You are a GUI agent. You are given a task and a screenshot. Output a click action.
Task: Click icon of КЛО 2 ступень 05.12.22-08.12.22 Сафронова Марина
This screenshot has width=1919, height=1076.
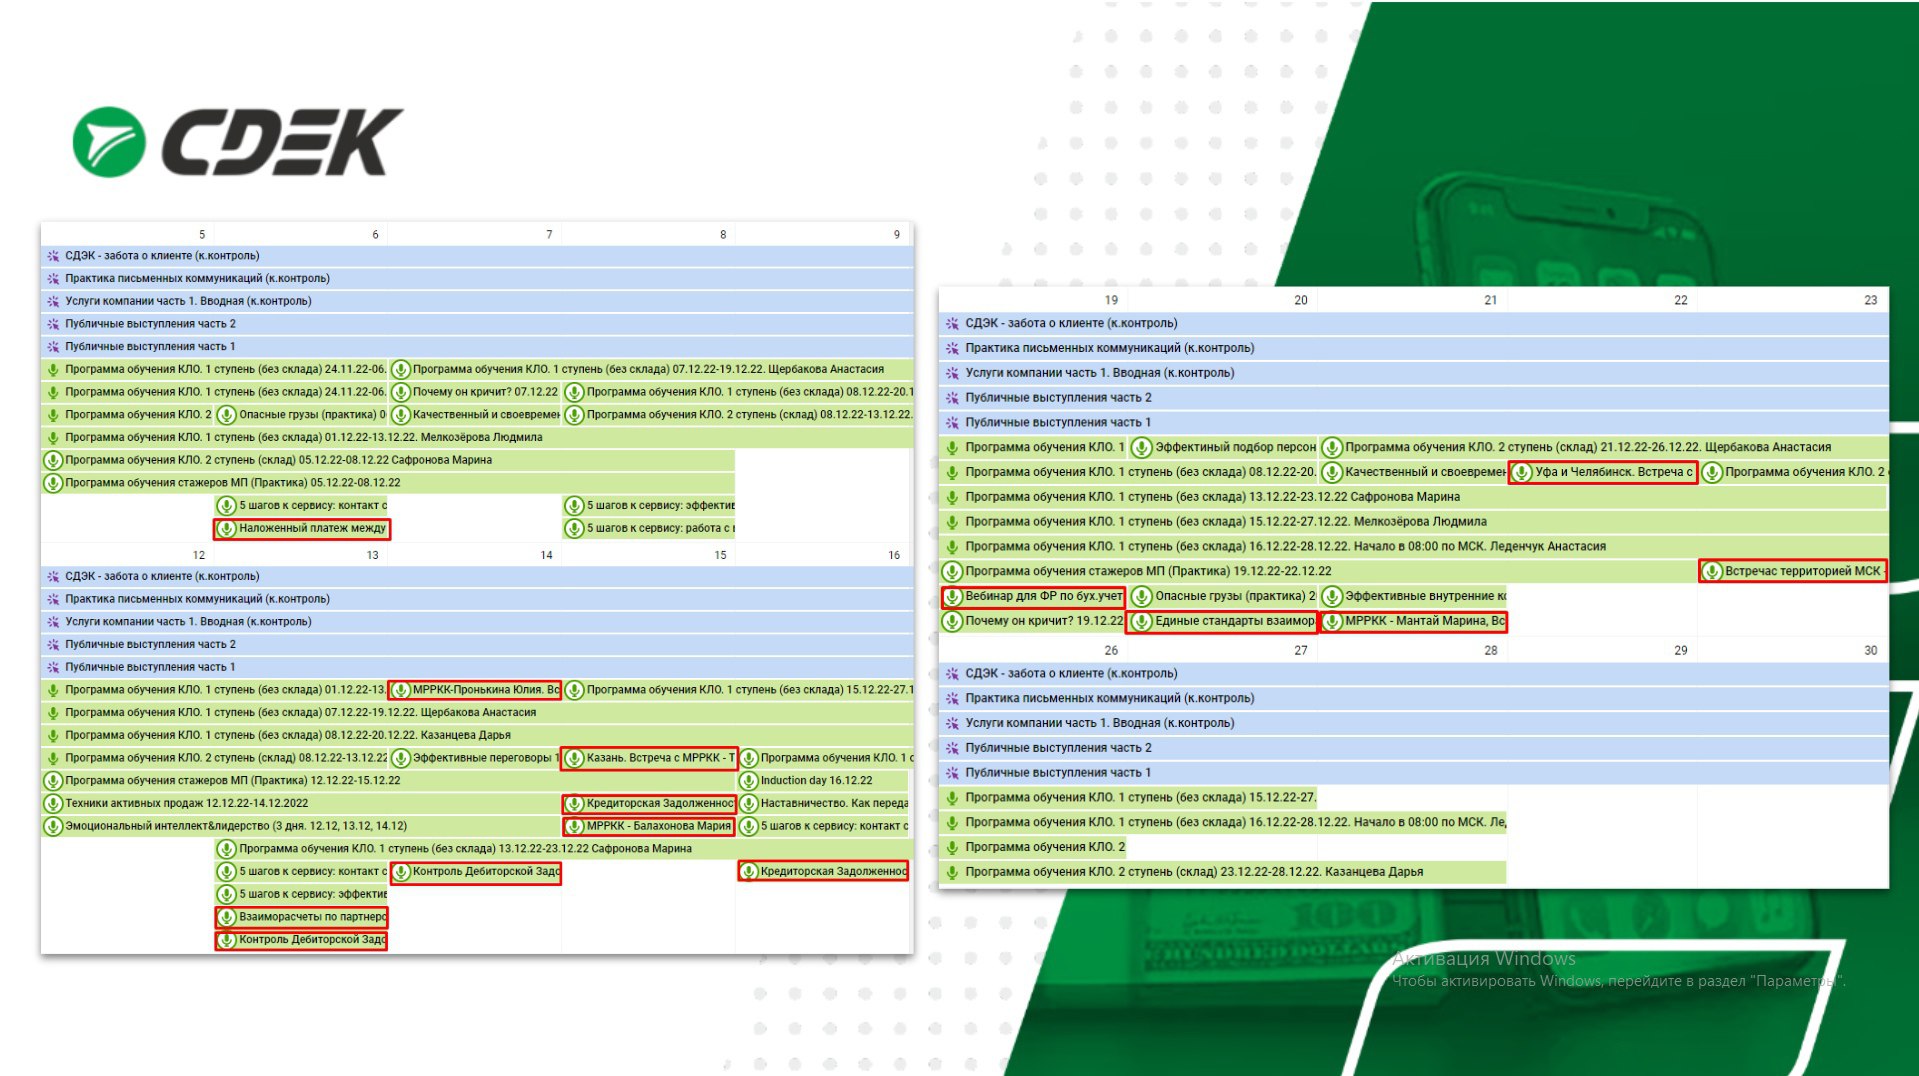[x=53, y=460]
